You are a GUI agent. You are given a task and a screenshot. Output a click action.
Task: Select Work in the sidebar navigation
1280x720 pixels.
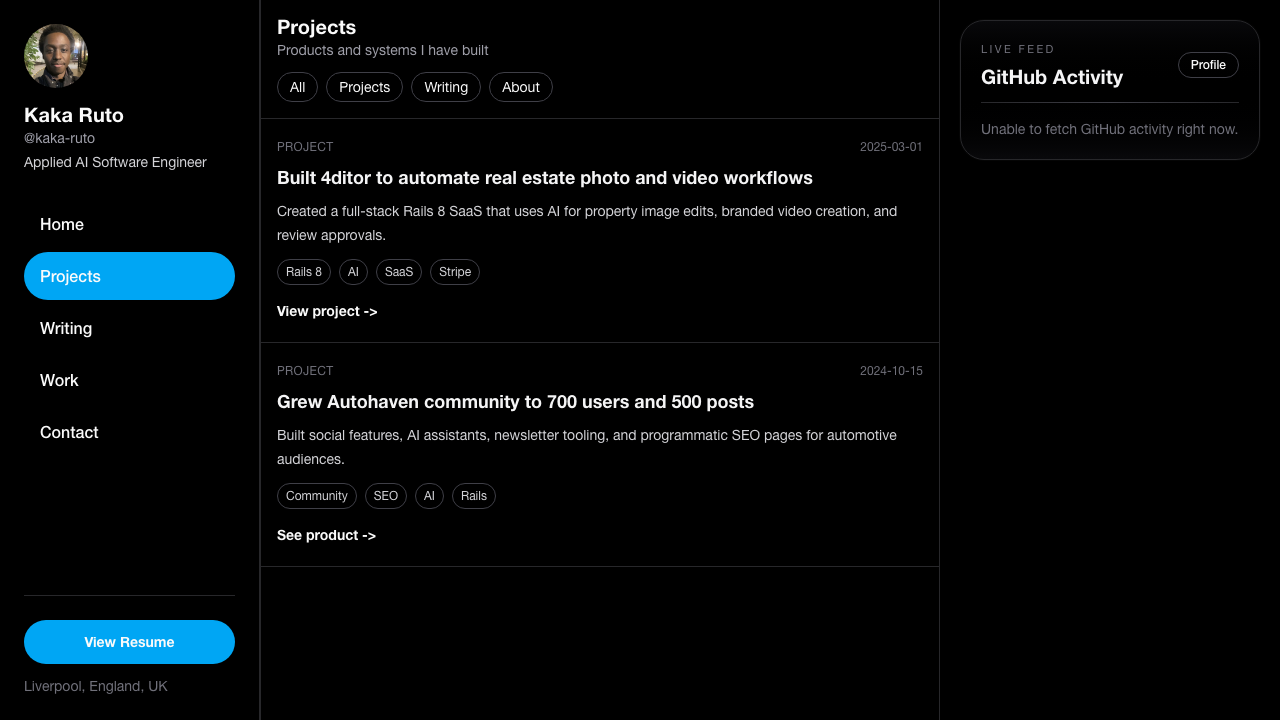[59, 380]
